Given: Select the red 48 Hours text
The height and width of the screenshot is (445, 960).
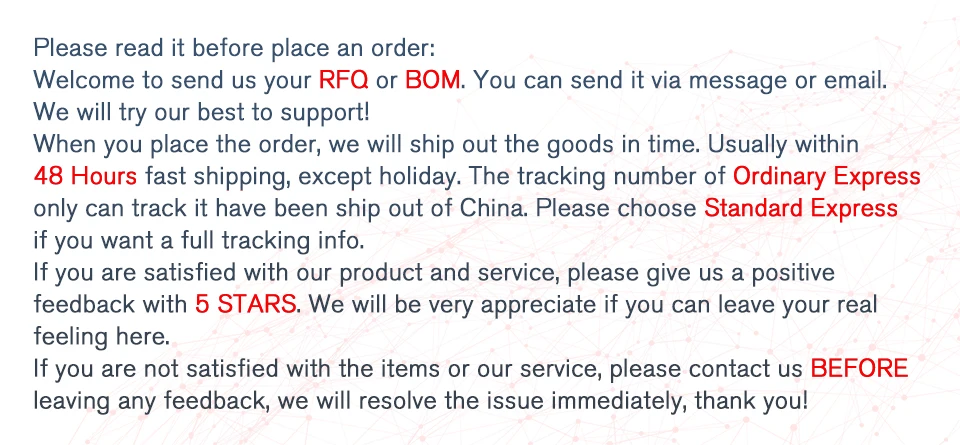Looking at the screenshot, I should [x=85, y=177].
